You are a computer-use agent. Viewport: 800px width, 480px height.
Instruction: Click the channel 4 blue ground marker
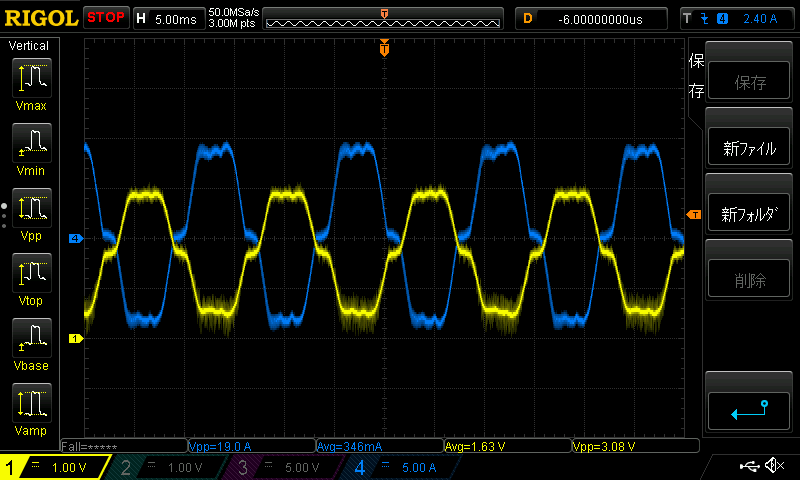tap(76, 238)
